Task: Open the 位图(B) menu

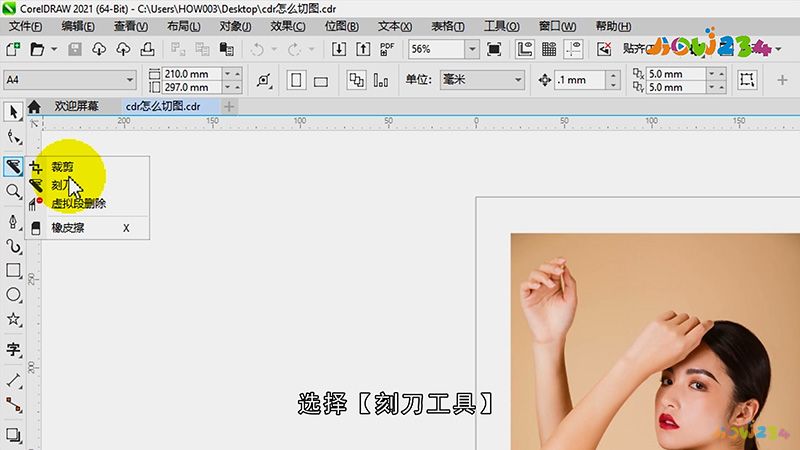Action: click(341, 26)
